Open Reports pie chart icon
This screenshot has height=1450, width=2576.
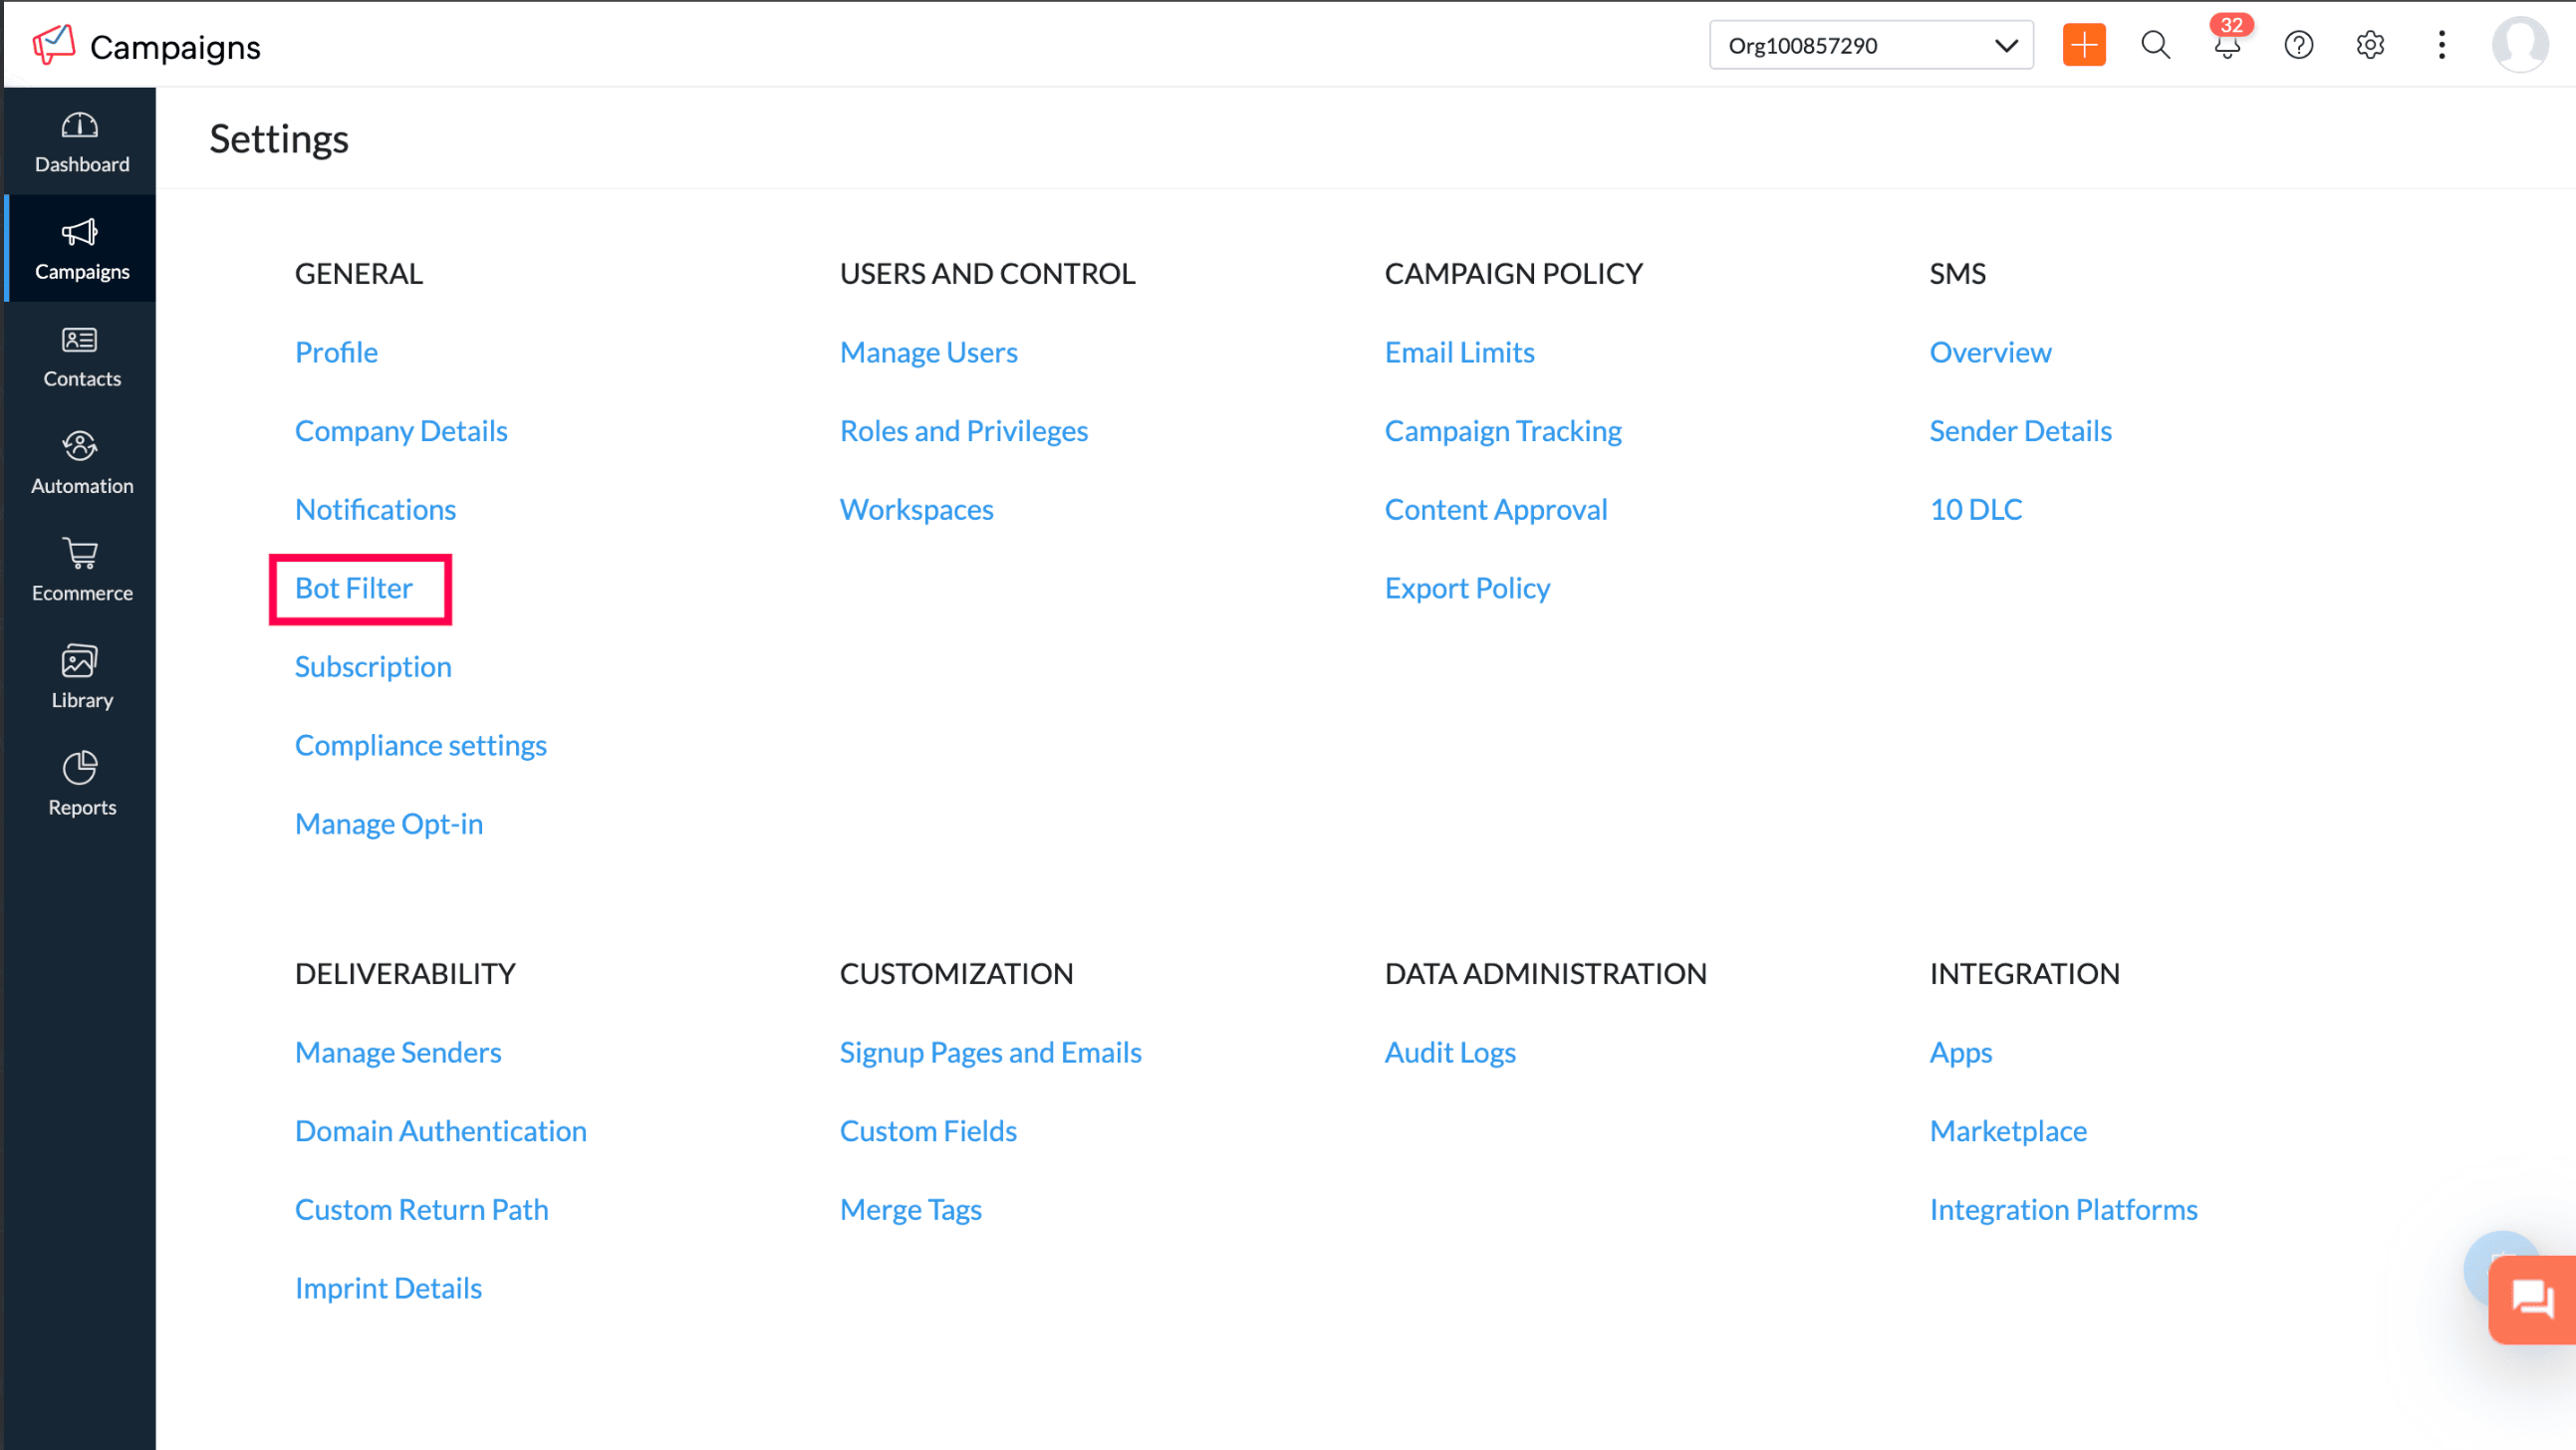[80, 784]
